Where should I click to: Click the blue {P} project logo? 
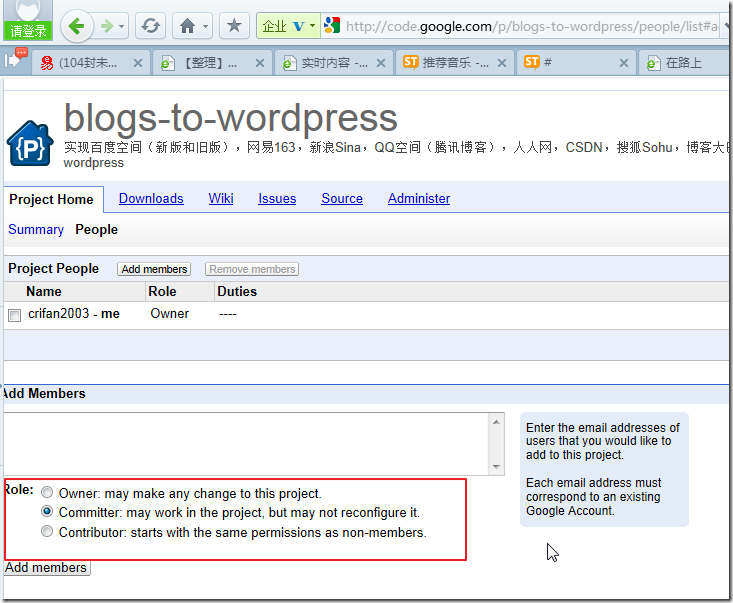[x=30, y=144]
